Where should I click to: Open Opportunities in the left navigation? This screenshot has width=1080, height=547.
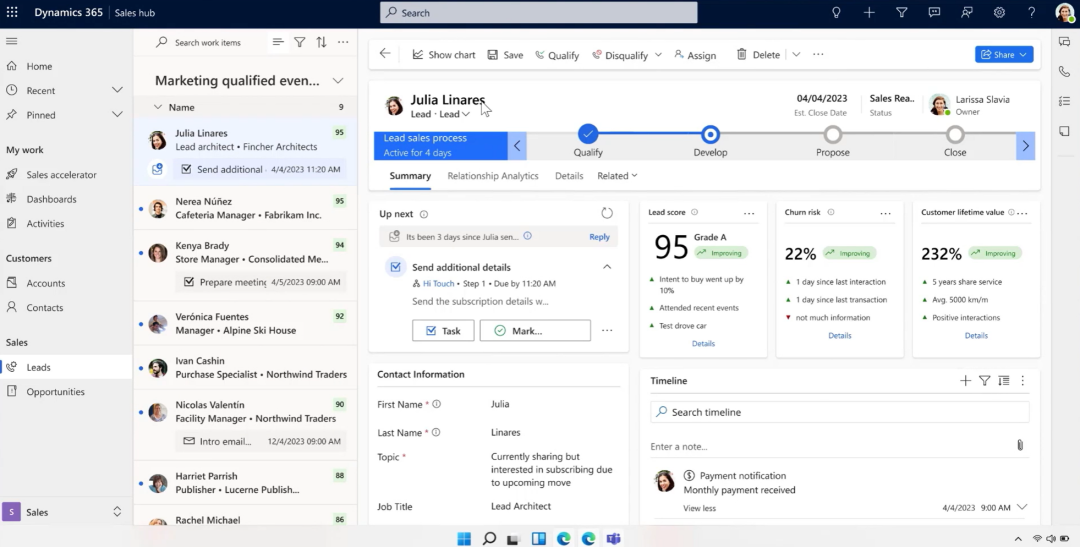click(x=55, y=392)
